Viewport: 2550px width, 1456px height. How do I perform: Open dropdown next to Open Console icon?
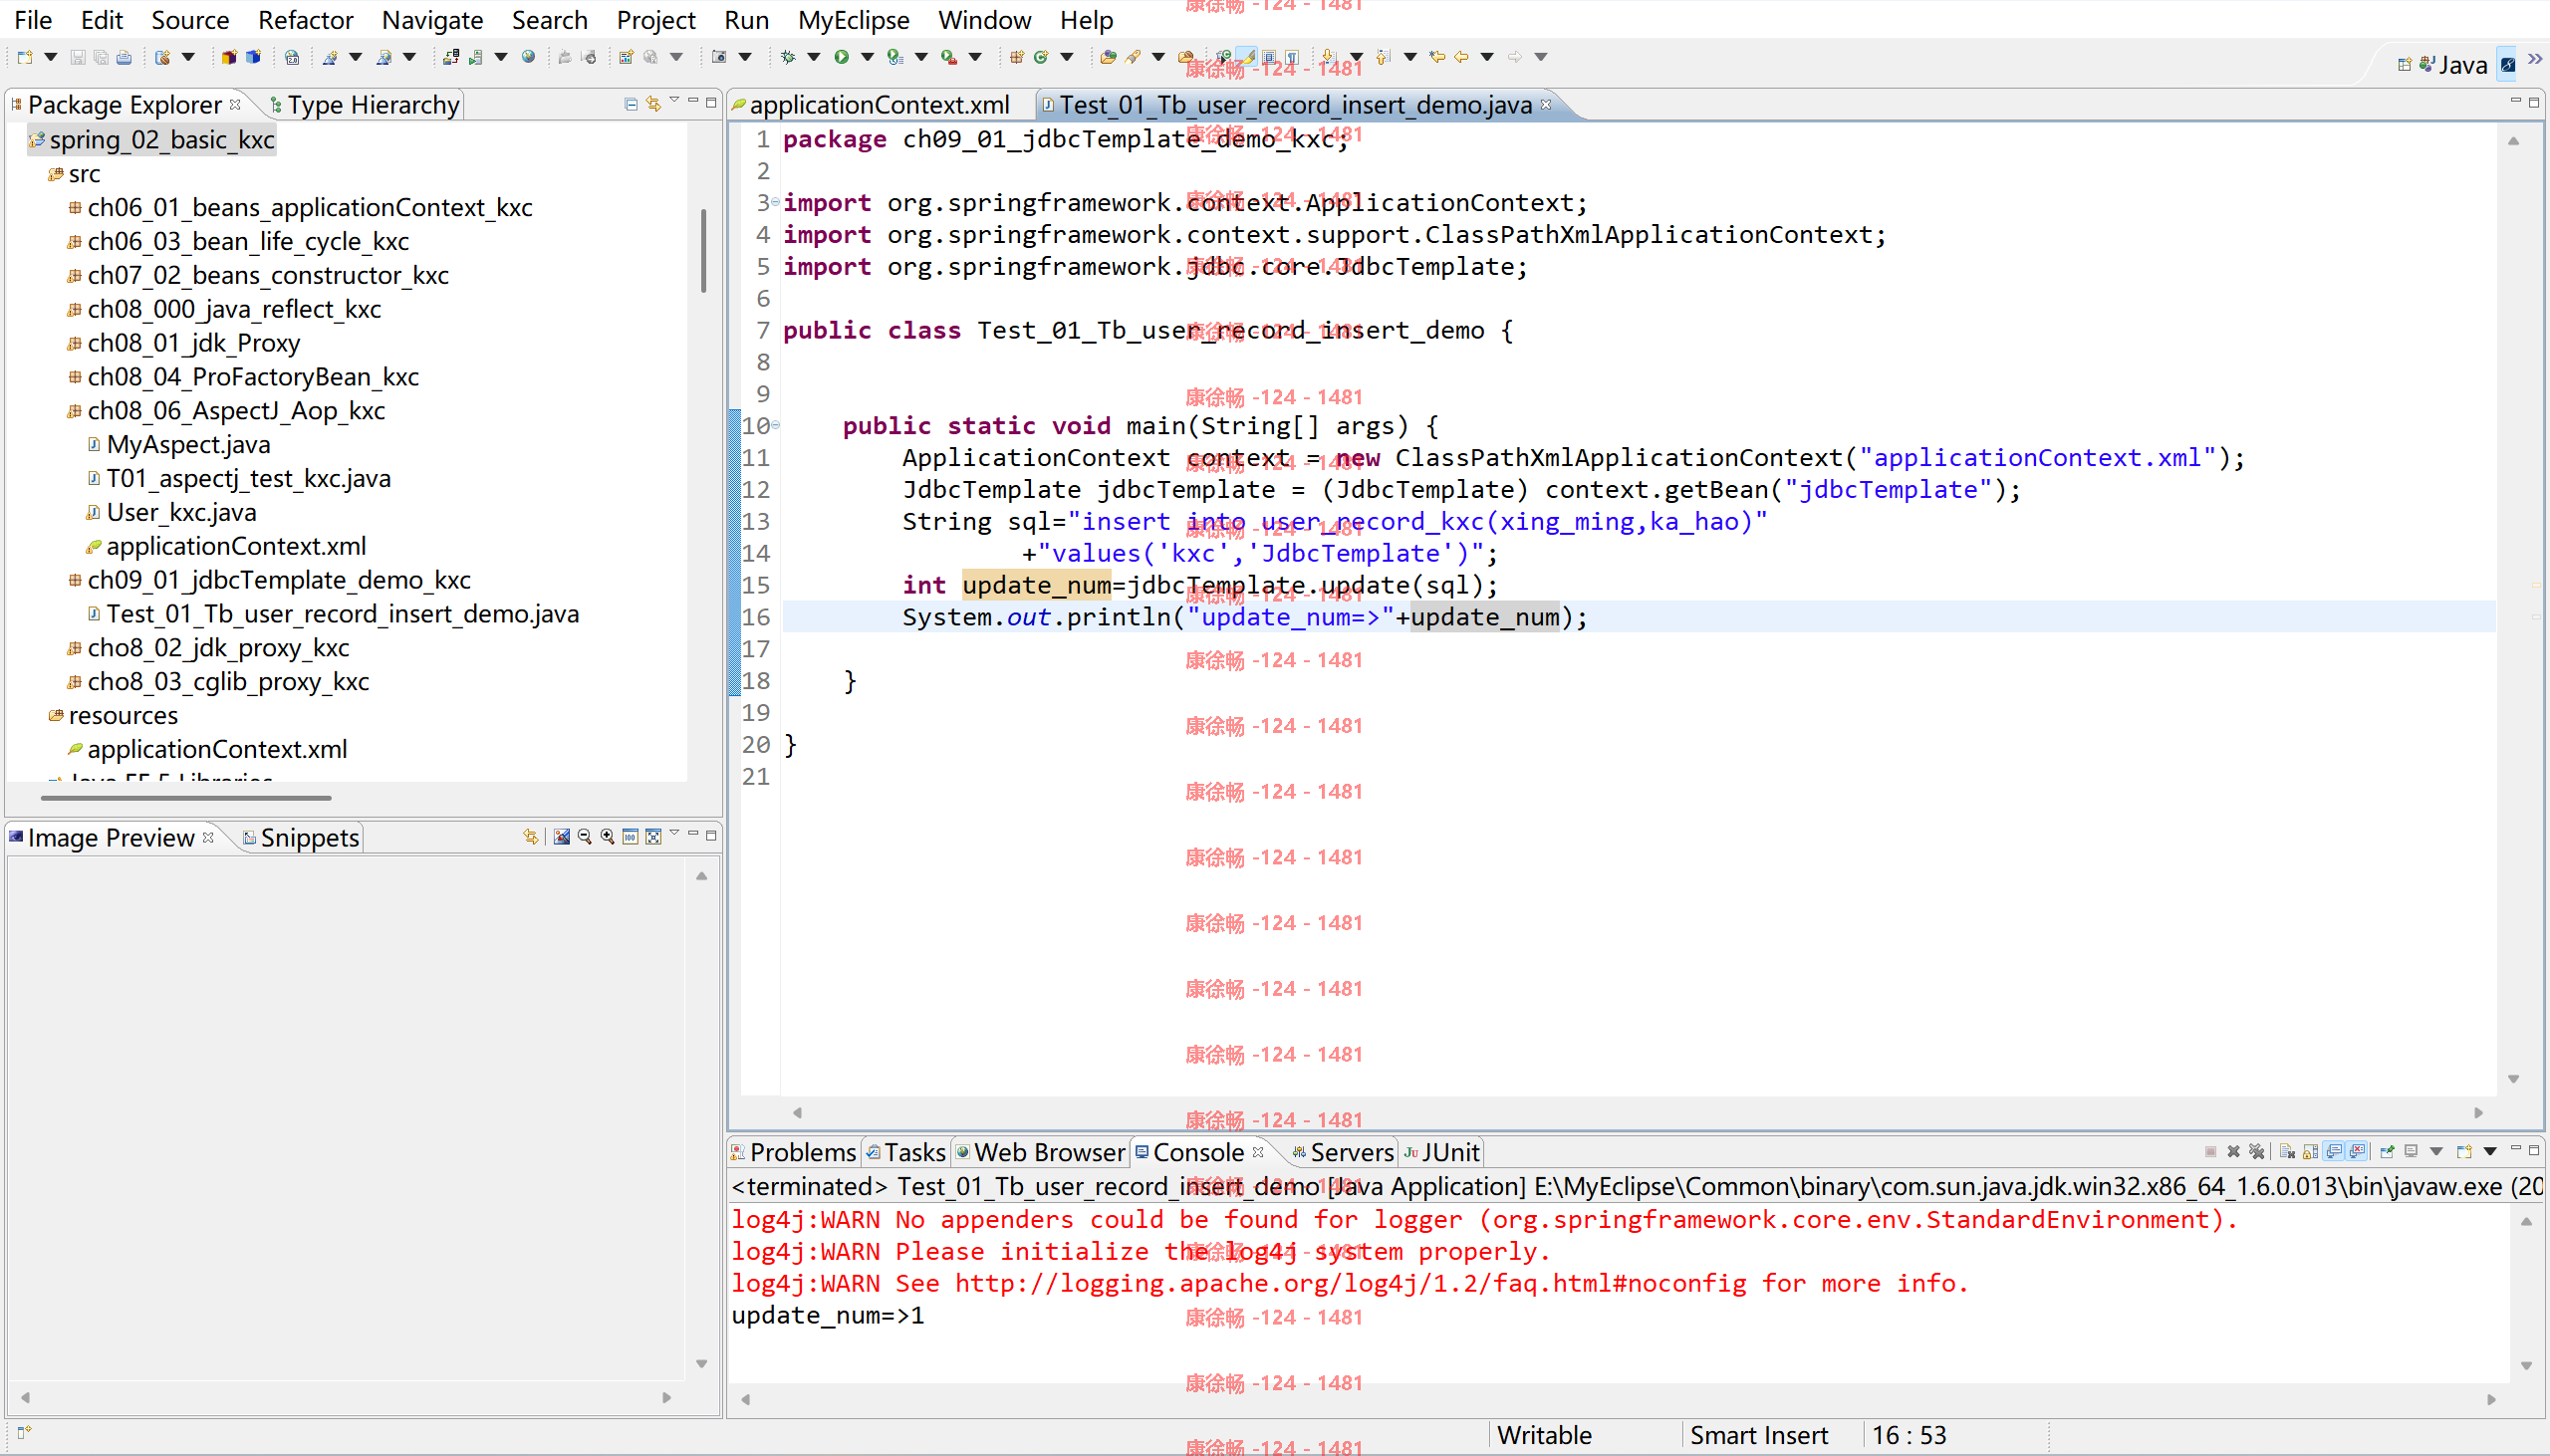point(2490,1152)
